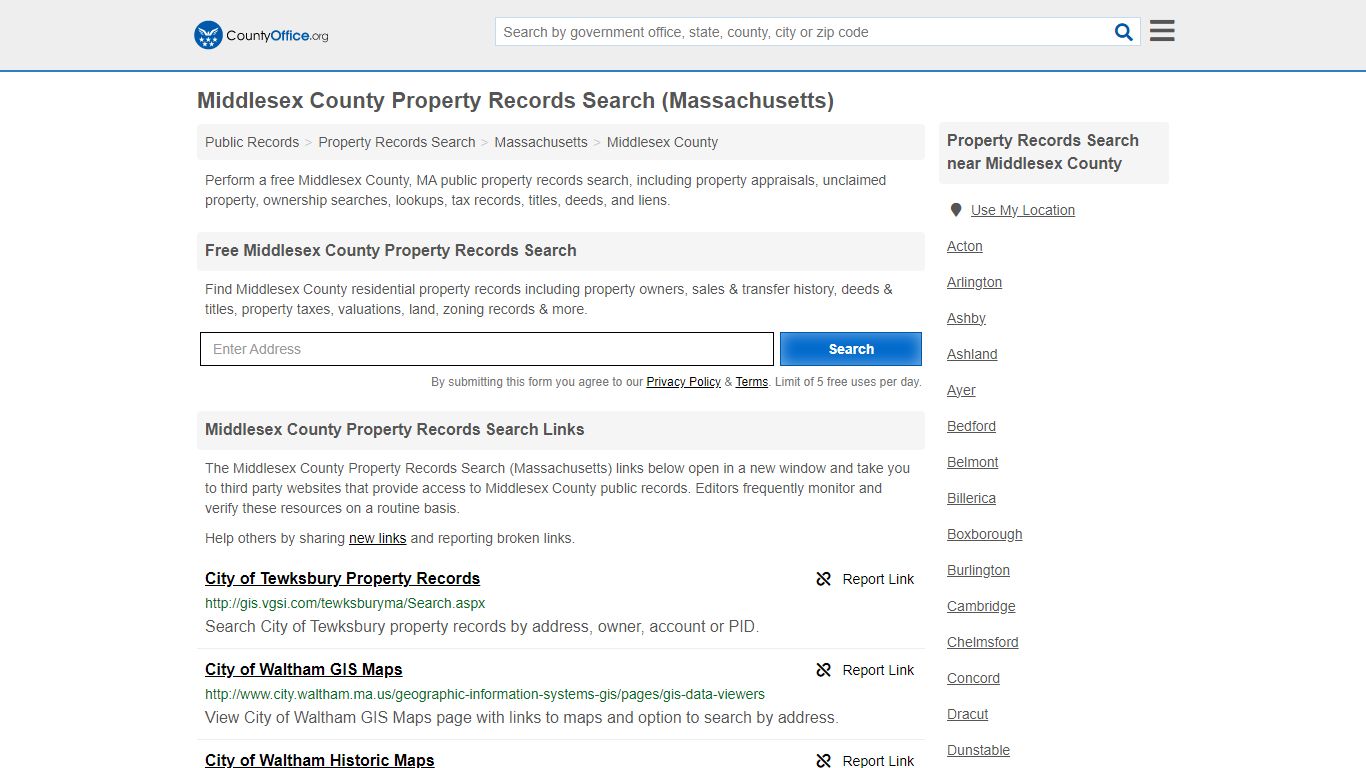Open the Massachusetts breadcrumb link
The image size is (1366, 768).
(x=541, y=142)
